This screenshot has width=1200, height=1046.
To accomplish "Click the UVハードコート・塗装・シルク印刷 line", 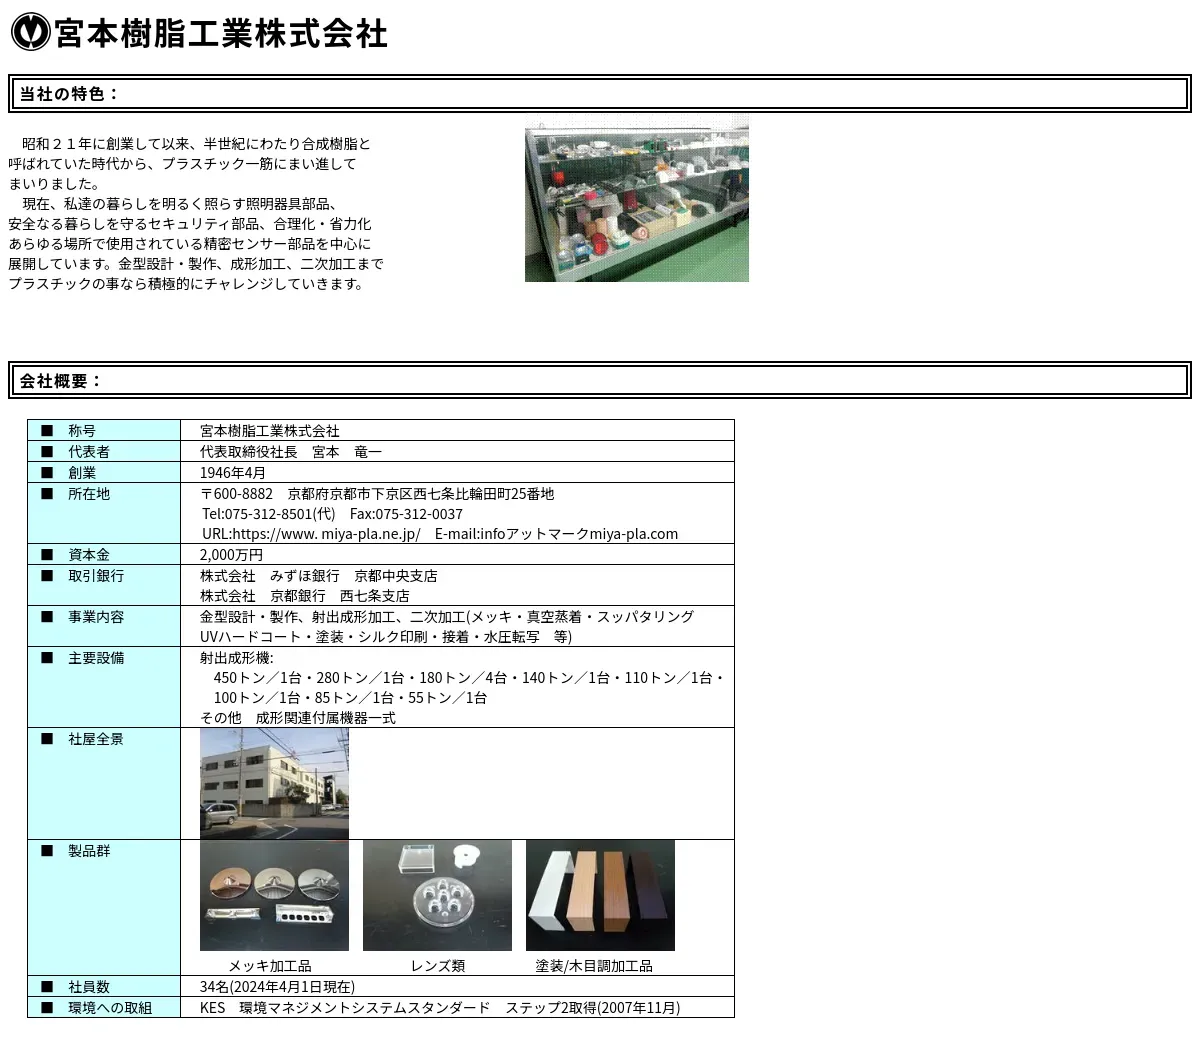I will pos(386,637).
